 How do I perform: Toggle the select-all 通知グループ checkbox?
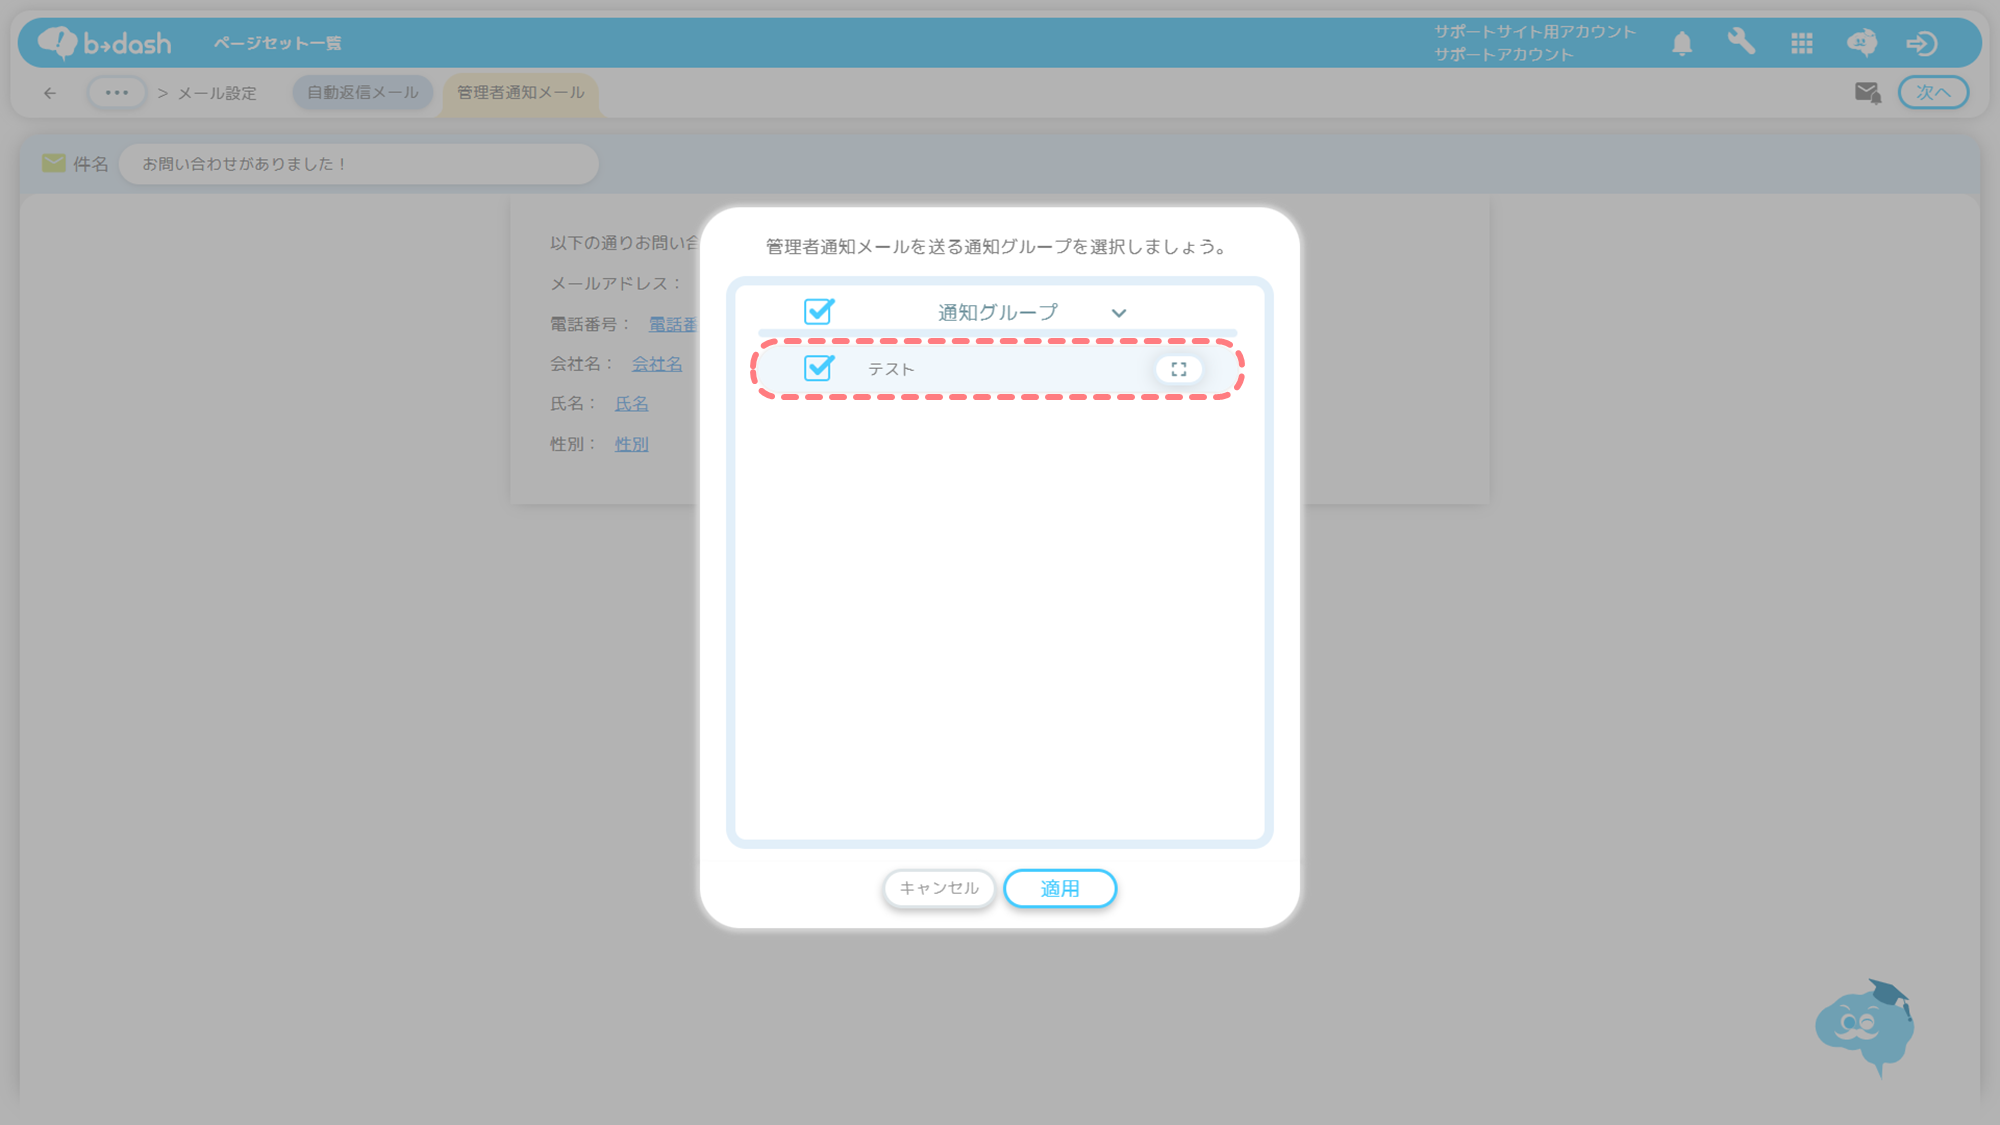[818, 312]
